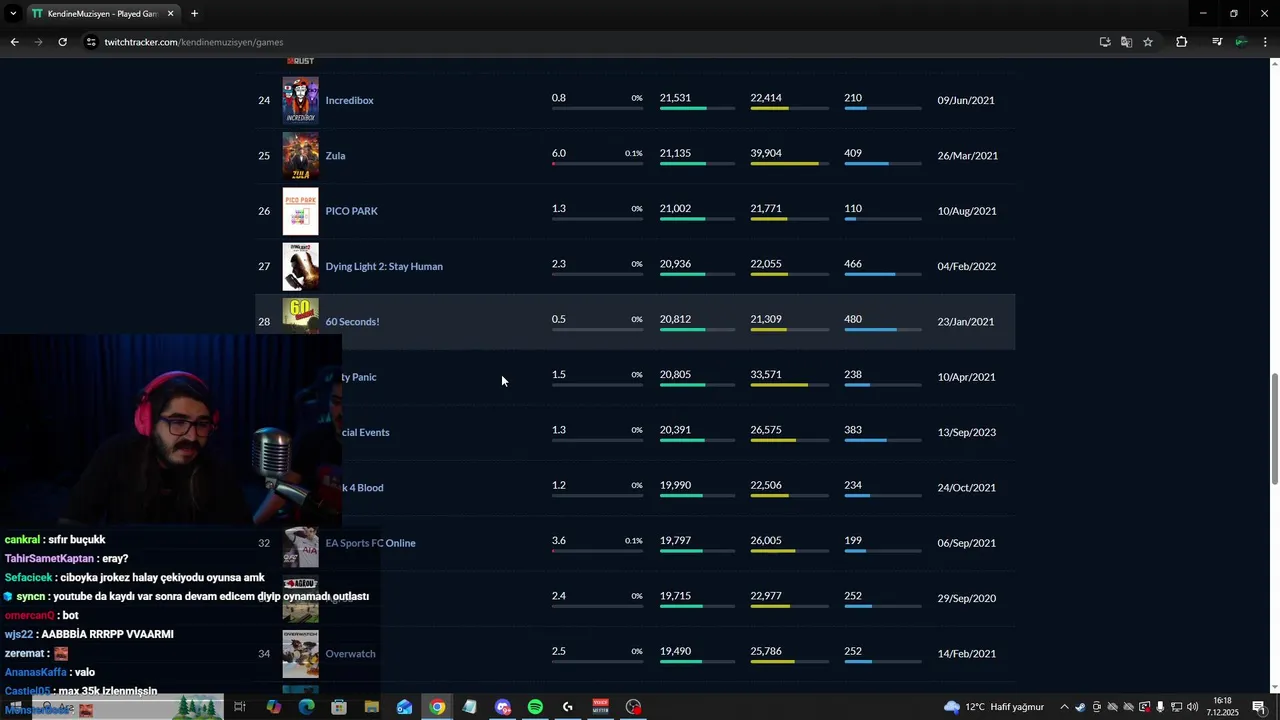Screen dimensions: 1280x720
Task: Open the Chrome media control icon
Action: pos(1217,42)
